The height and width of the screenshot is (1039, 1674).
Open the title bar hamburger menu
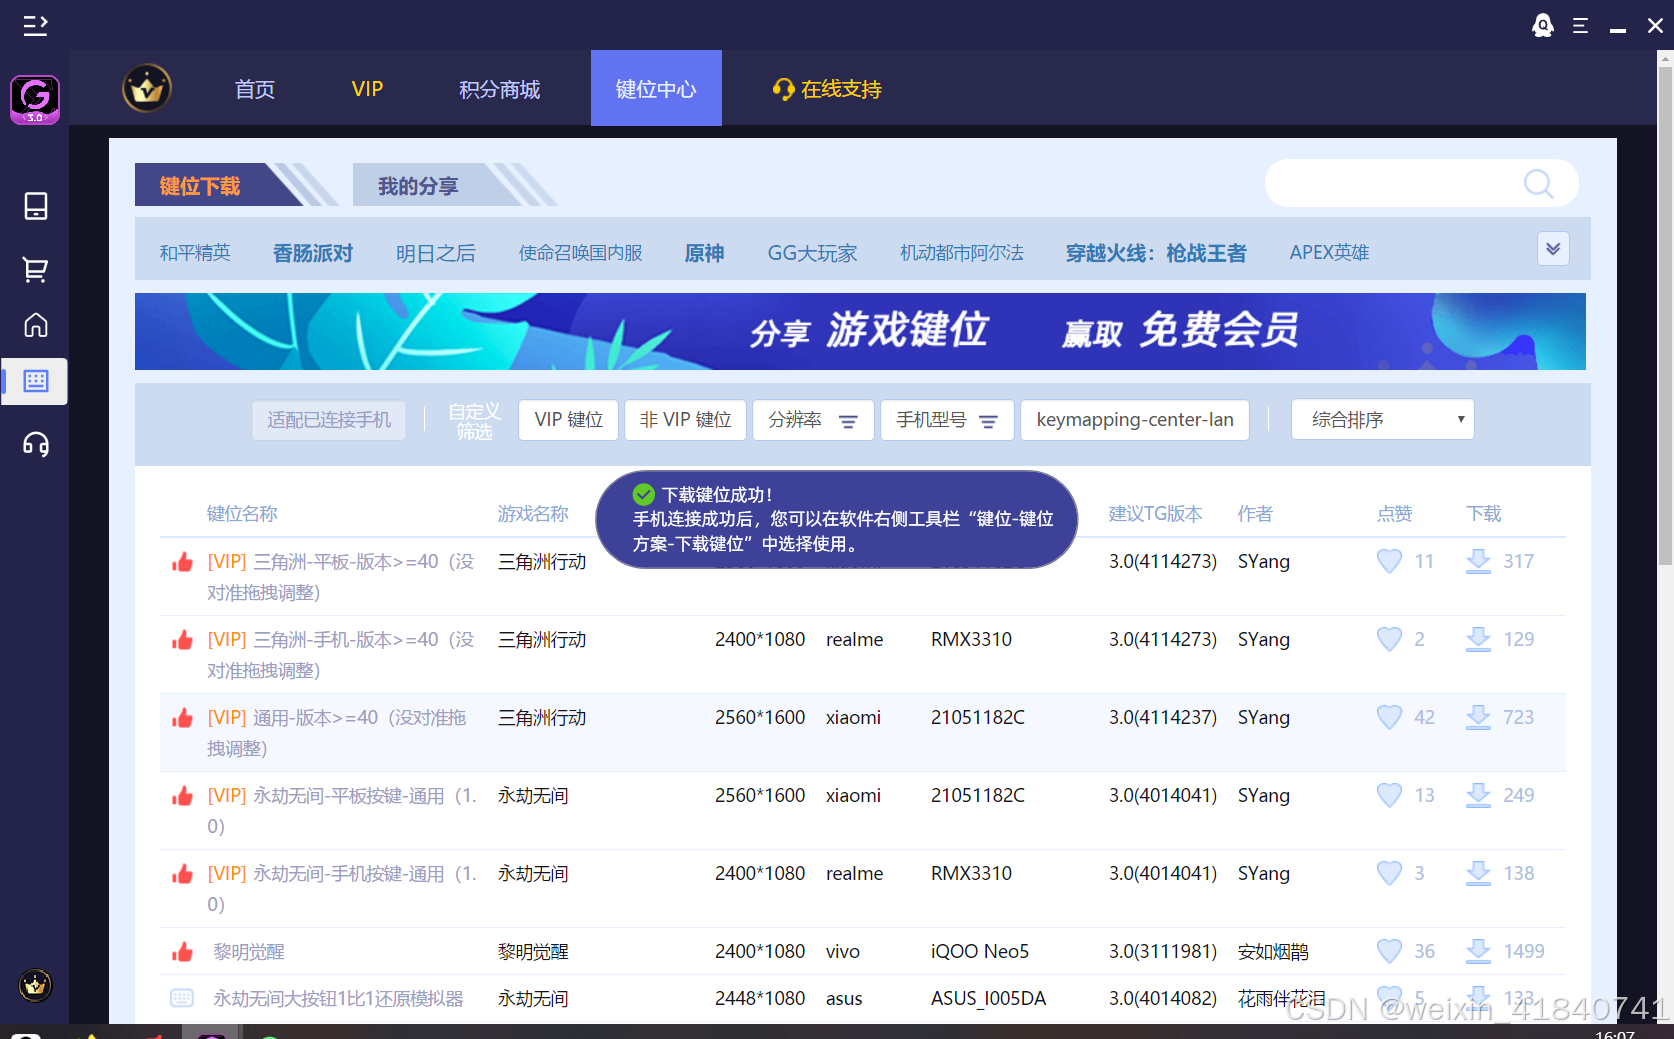point(1580,25)
